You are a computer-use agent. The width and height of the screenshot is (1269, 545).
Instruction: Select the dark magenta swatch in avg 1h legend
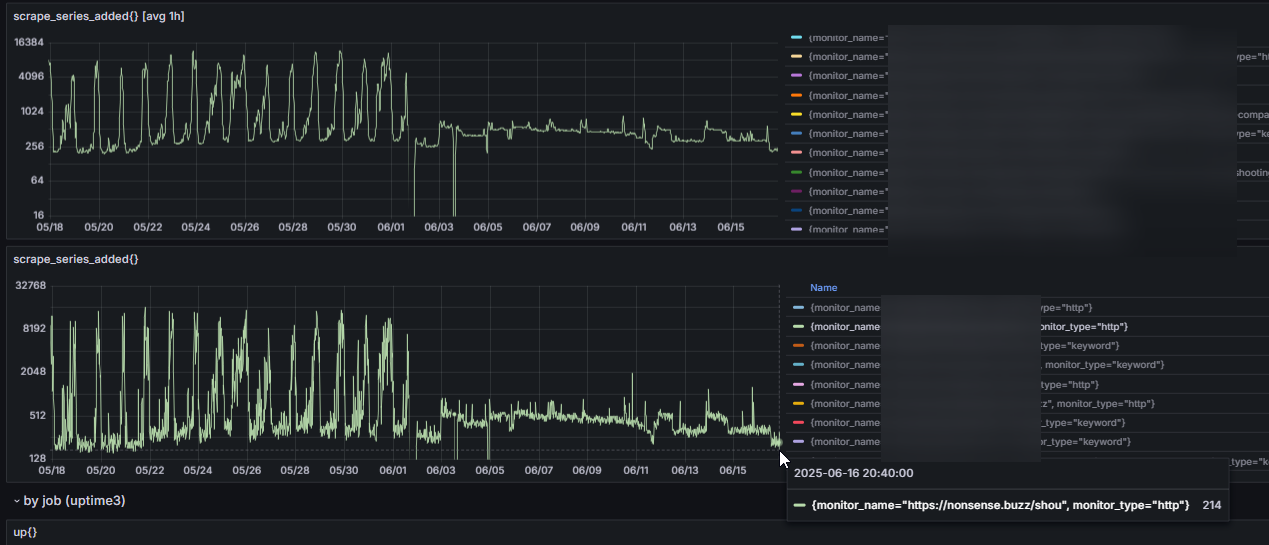point(796,191)
